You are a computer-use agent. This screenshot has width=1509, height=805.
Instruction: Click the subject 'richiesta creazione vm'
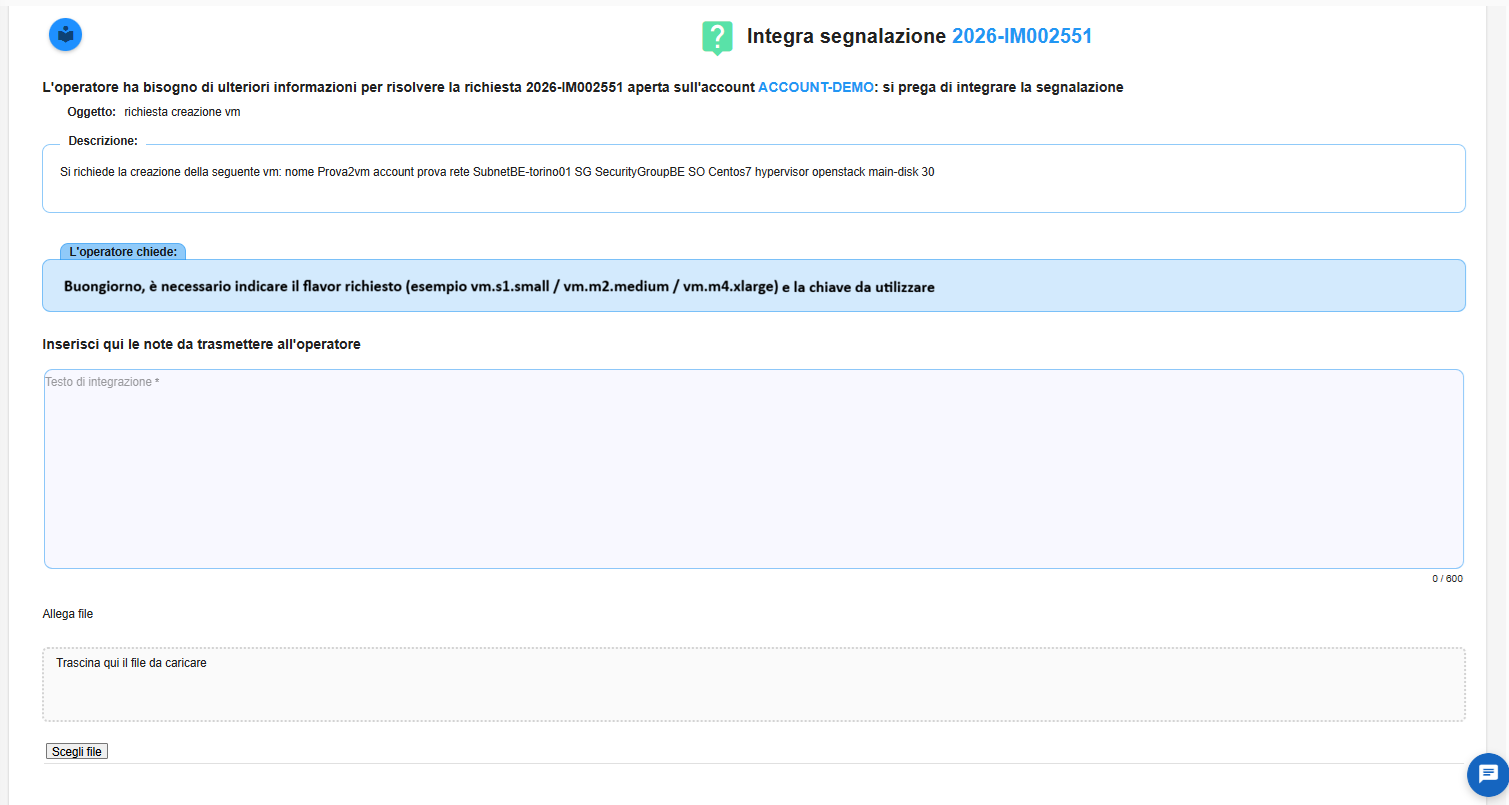coord(182,112)
